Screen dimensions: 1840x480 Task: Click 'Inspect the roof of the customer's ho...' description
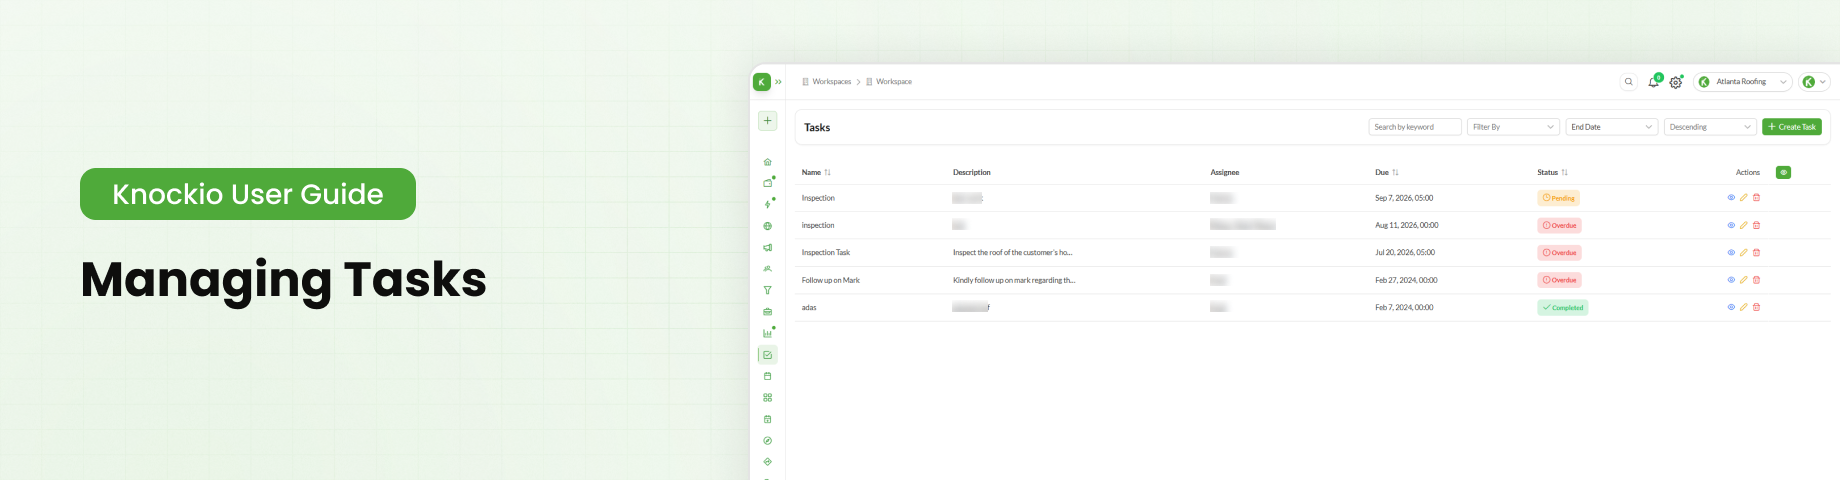tap(1012, 253)
